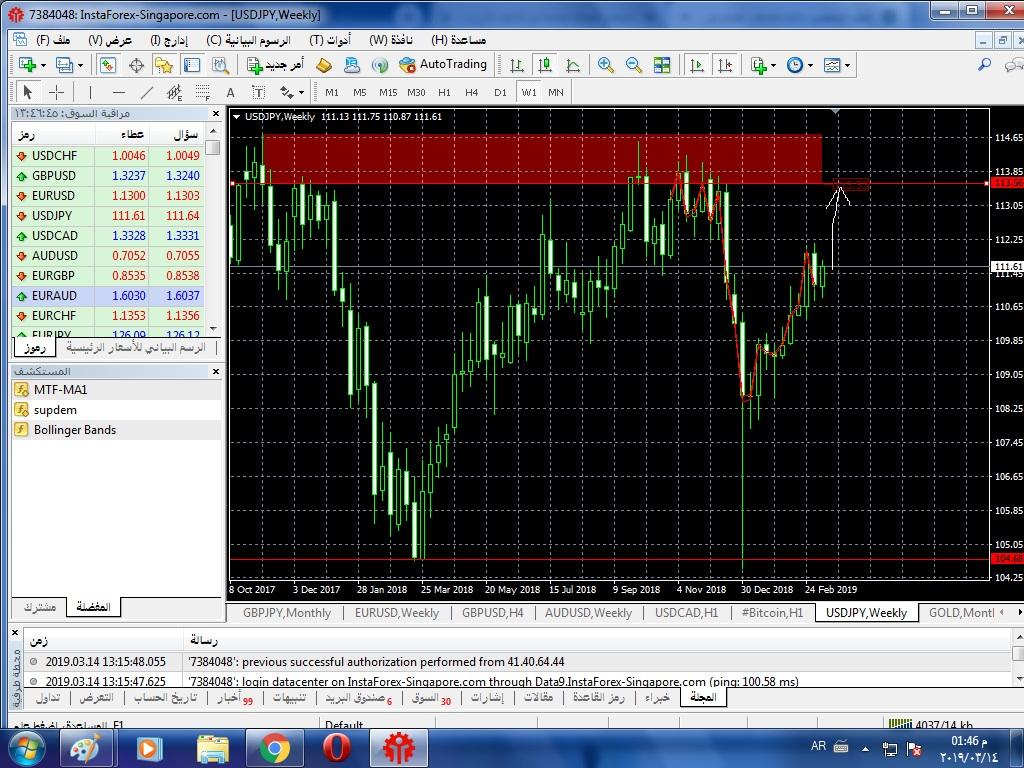1024x768 pixels.
Task: Click the Market Watch scrollbar down arrow
Action: pos(213,328)
